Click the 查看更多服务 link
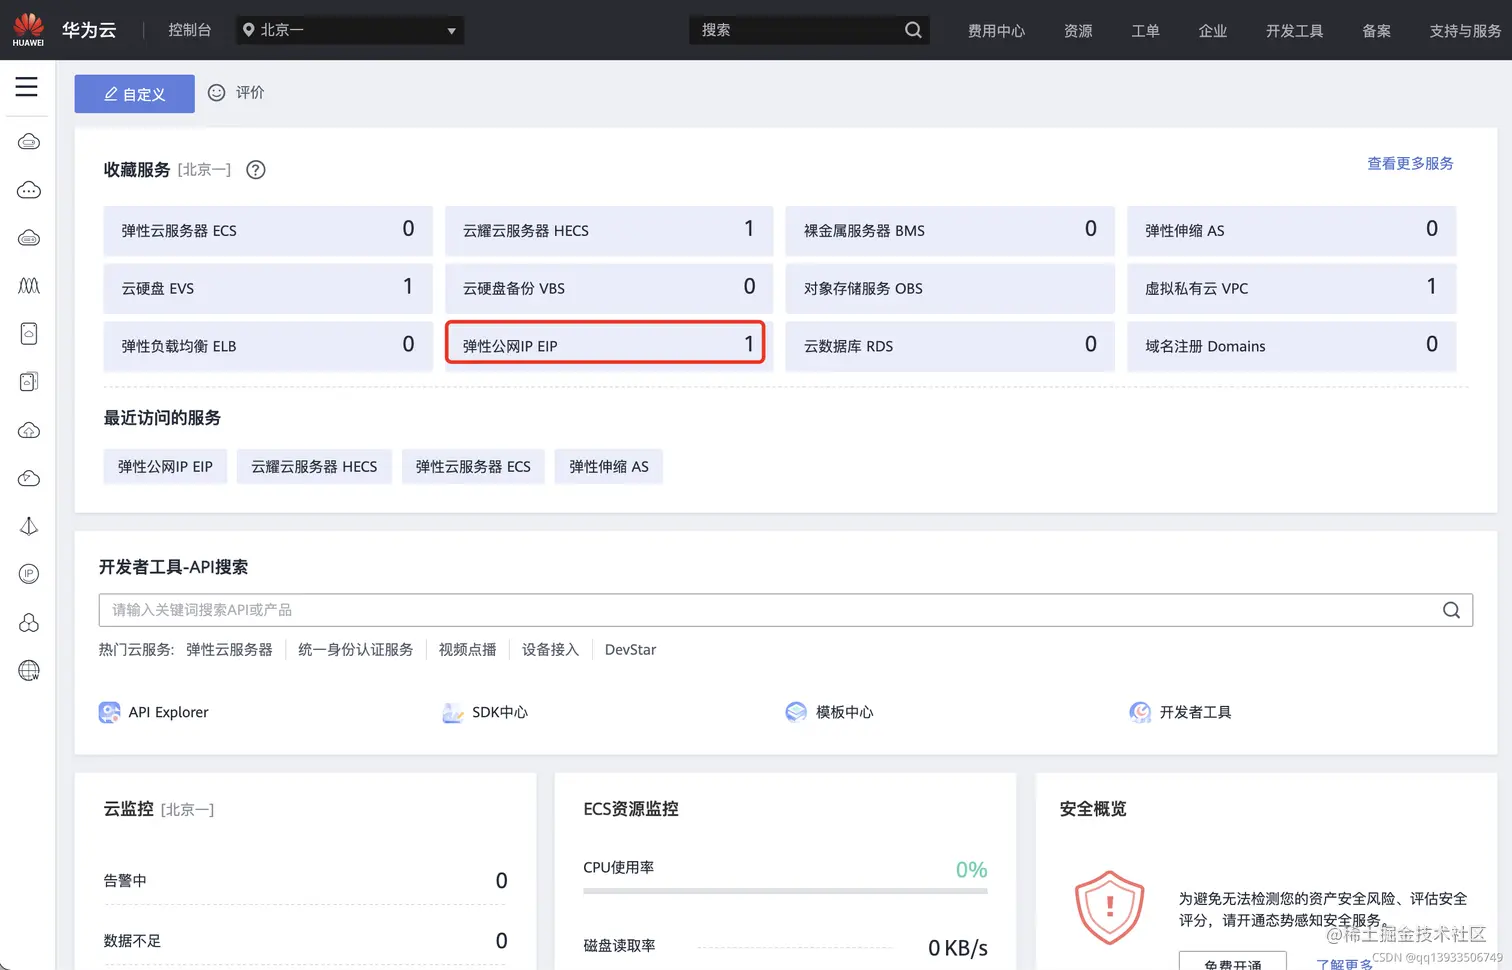The image size is (1512, 970). coord(1410,163)
